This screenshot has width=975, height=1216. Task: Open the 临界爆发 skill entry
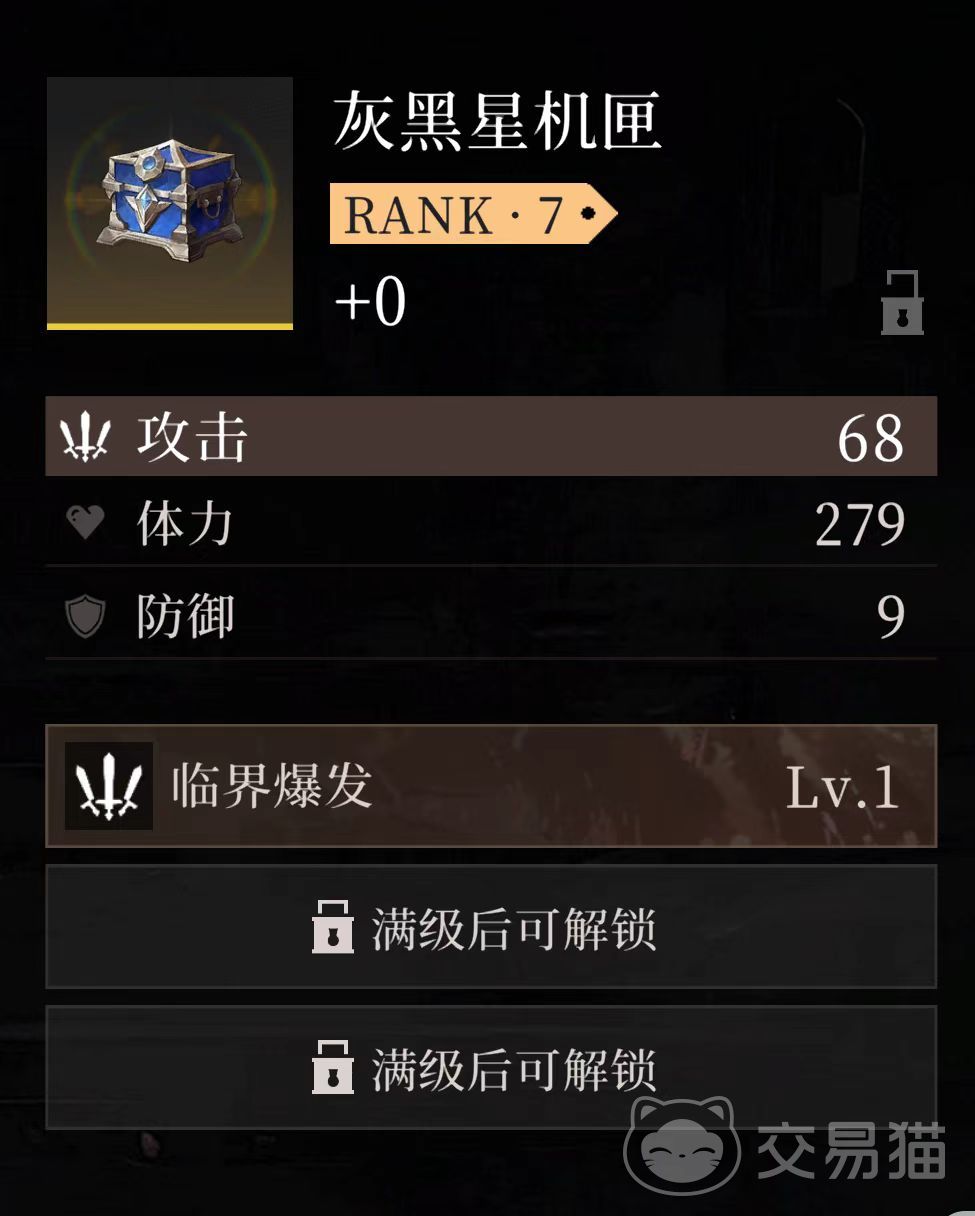(x=491, y=786)
